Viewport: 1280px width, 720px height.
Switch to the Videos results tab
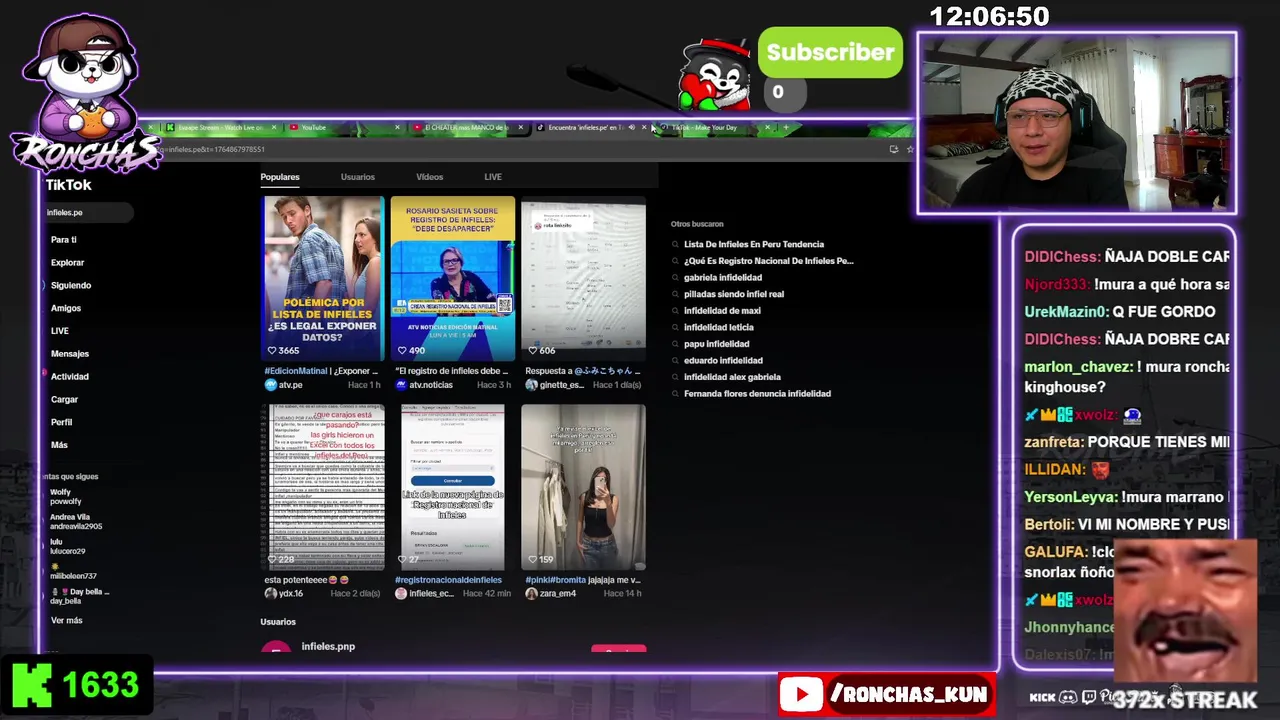tap(430, 177)
